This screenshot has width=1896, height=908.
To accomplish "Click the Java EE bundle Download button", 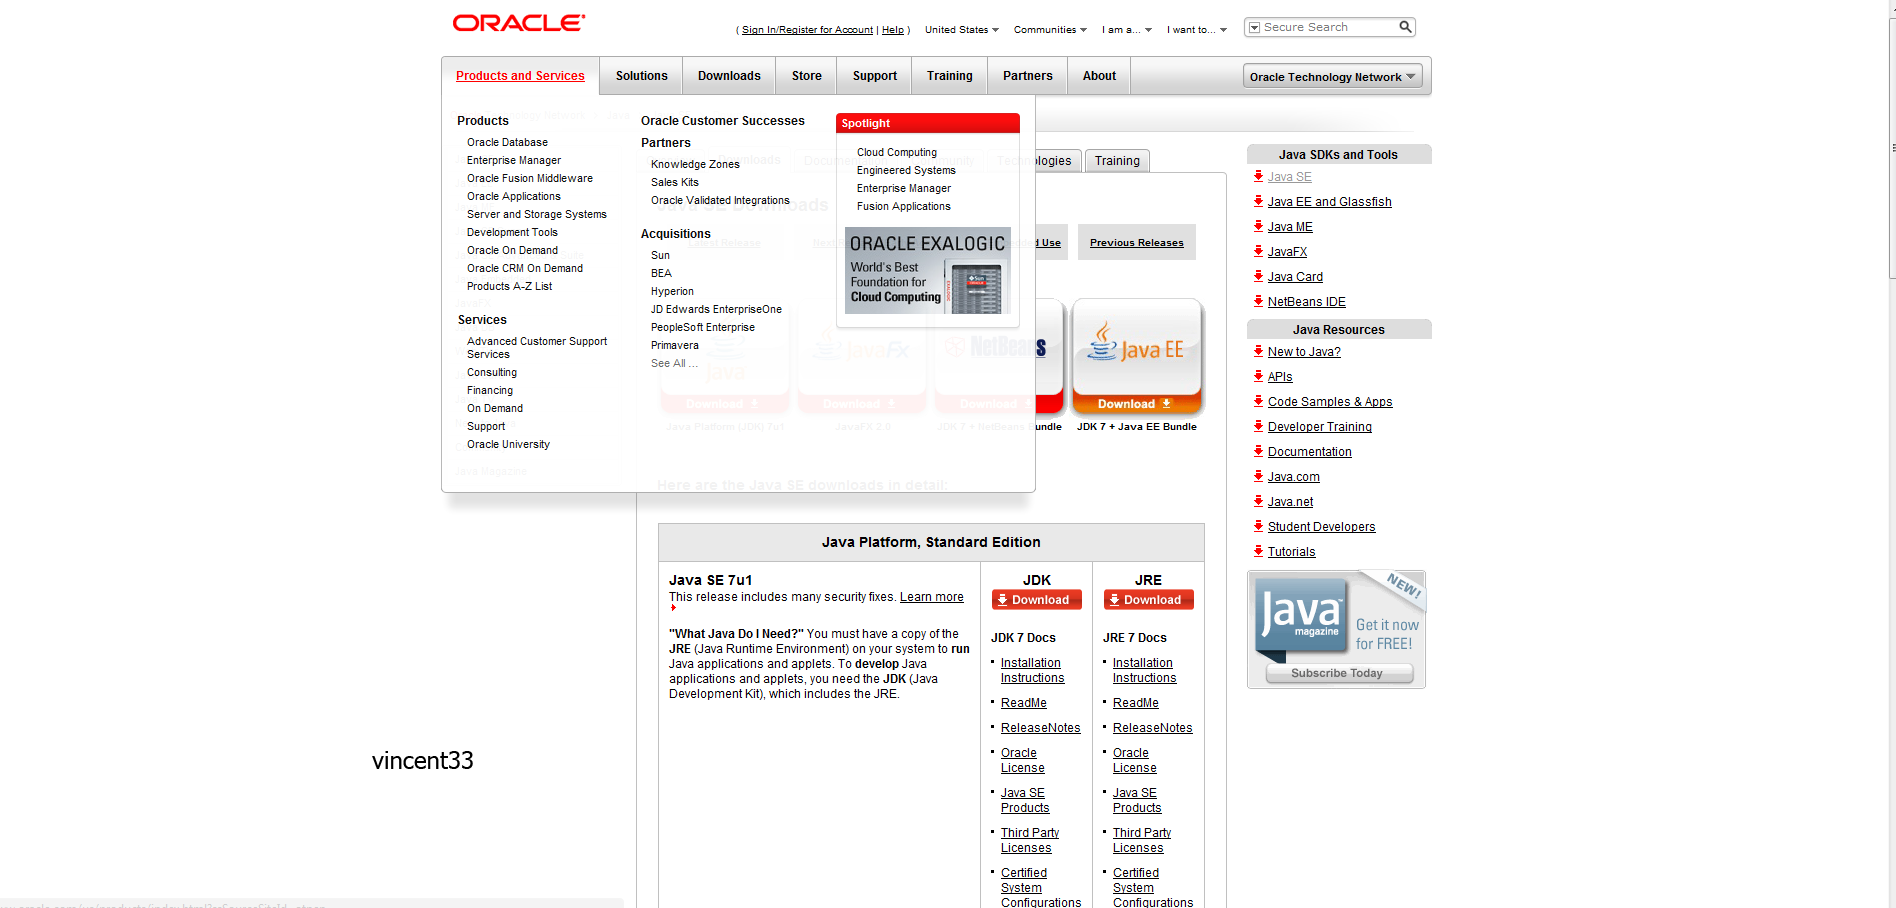I will (x=1137, y=404).
